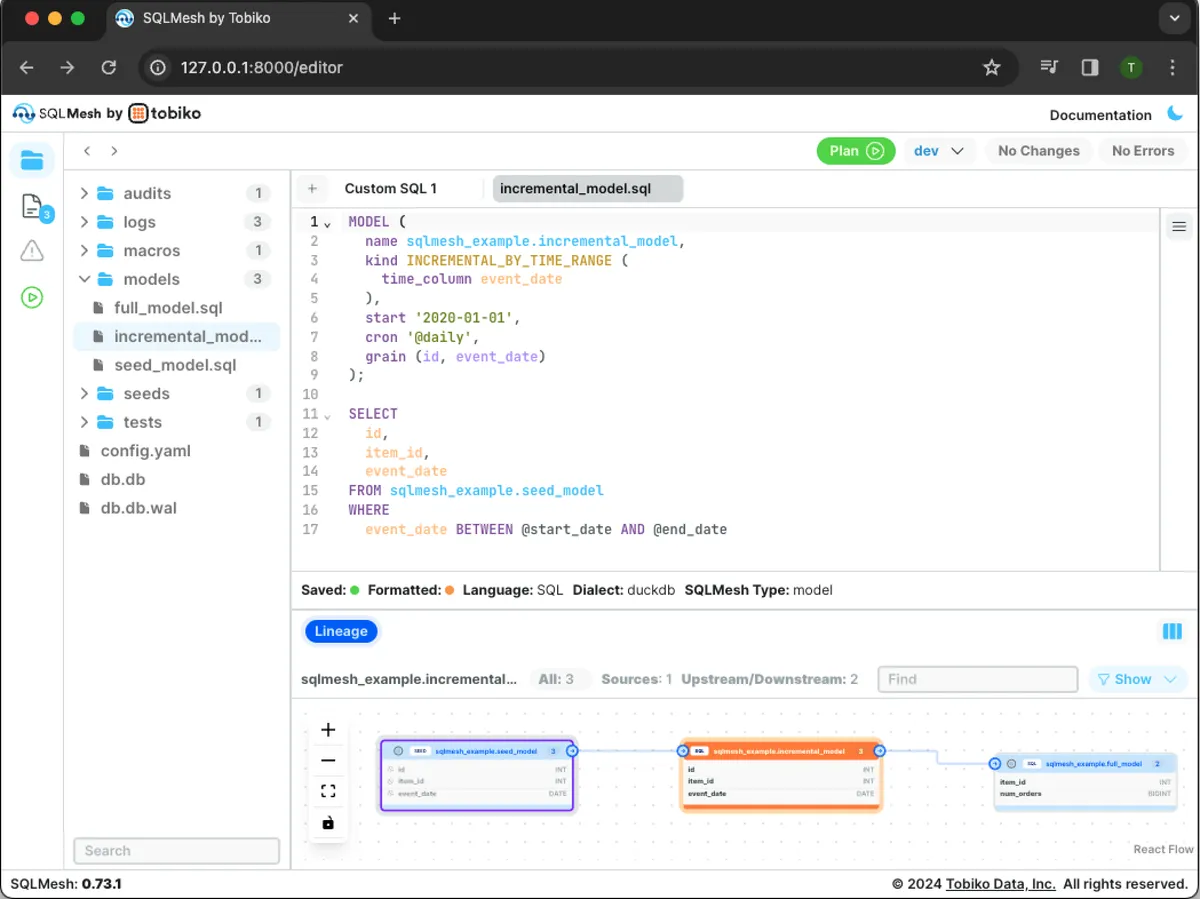Collapse the SELECT block at line 11
Viewport: 1200px width, 899px height.
click(x=327, y=415)
